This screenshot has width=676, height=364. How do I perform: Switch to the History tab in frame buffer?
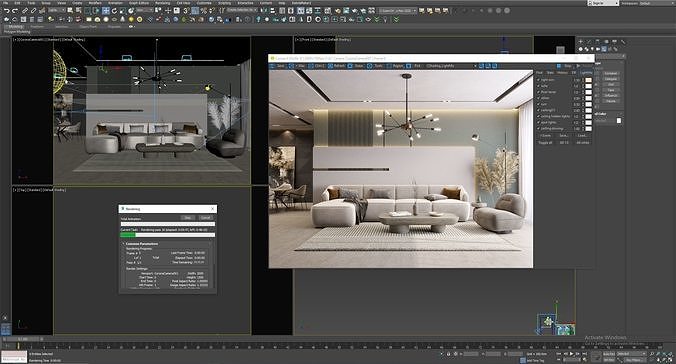pos(562,72)
